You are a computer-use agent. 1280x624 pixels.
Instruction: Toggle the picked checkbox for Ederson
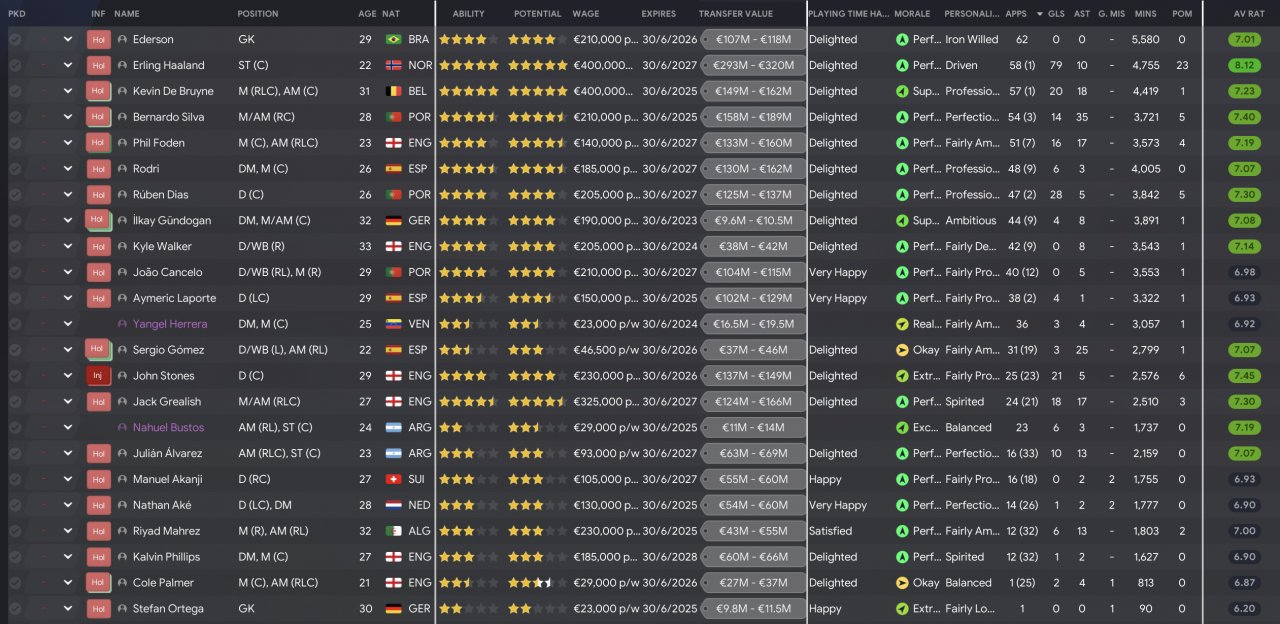point(15,40)
